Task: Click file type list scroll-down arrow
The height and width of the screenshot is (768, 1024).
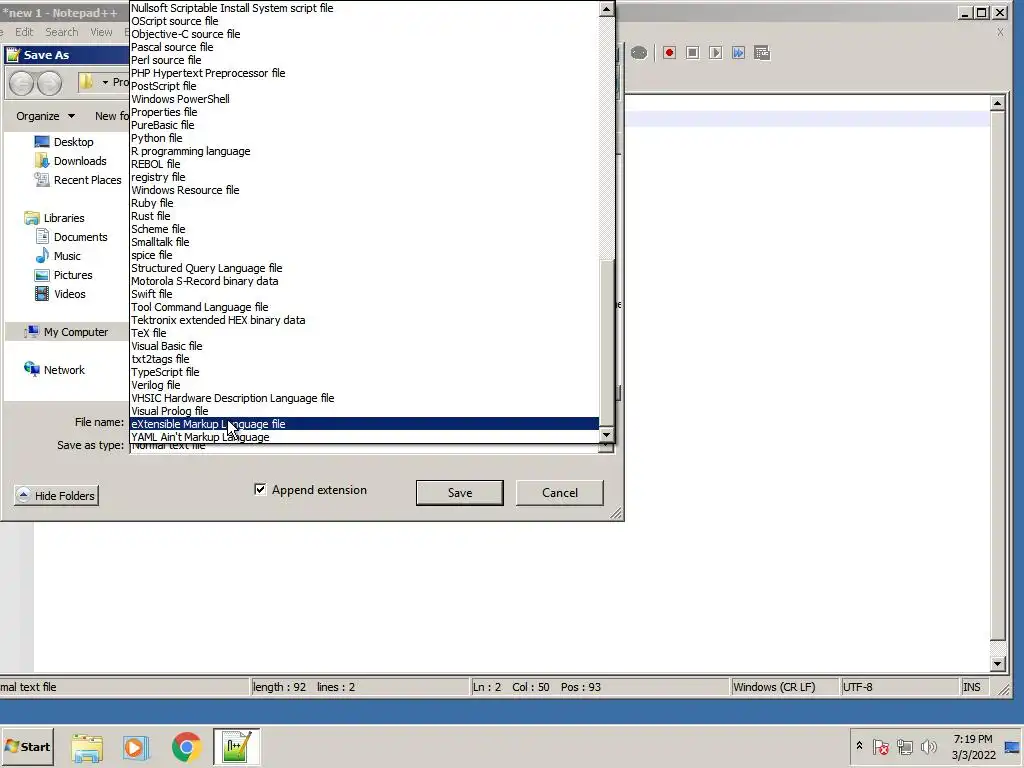Action: coord(606,434)
